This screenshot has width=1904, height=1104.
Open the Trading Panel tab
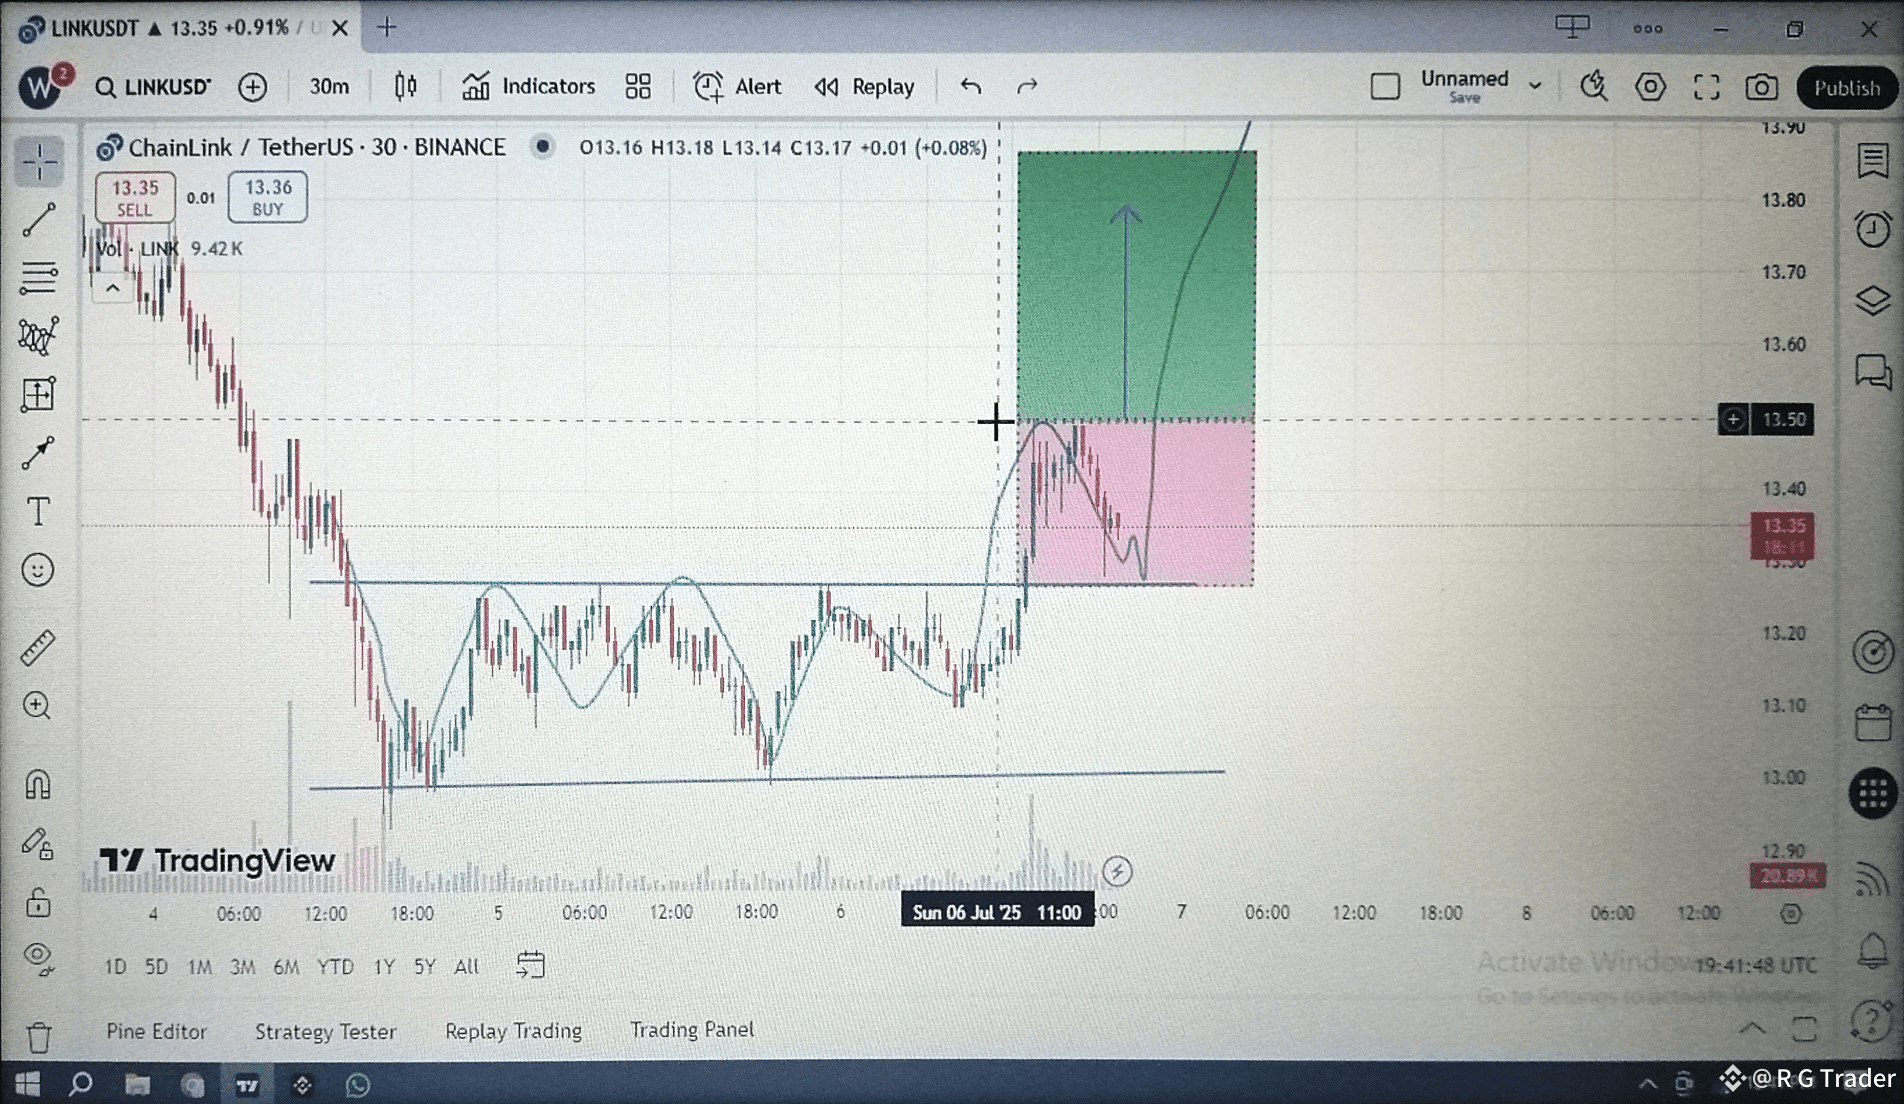click(x=692, y=1030)
